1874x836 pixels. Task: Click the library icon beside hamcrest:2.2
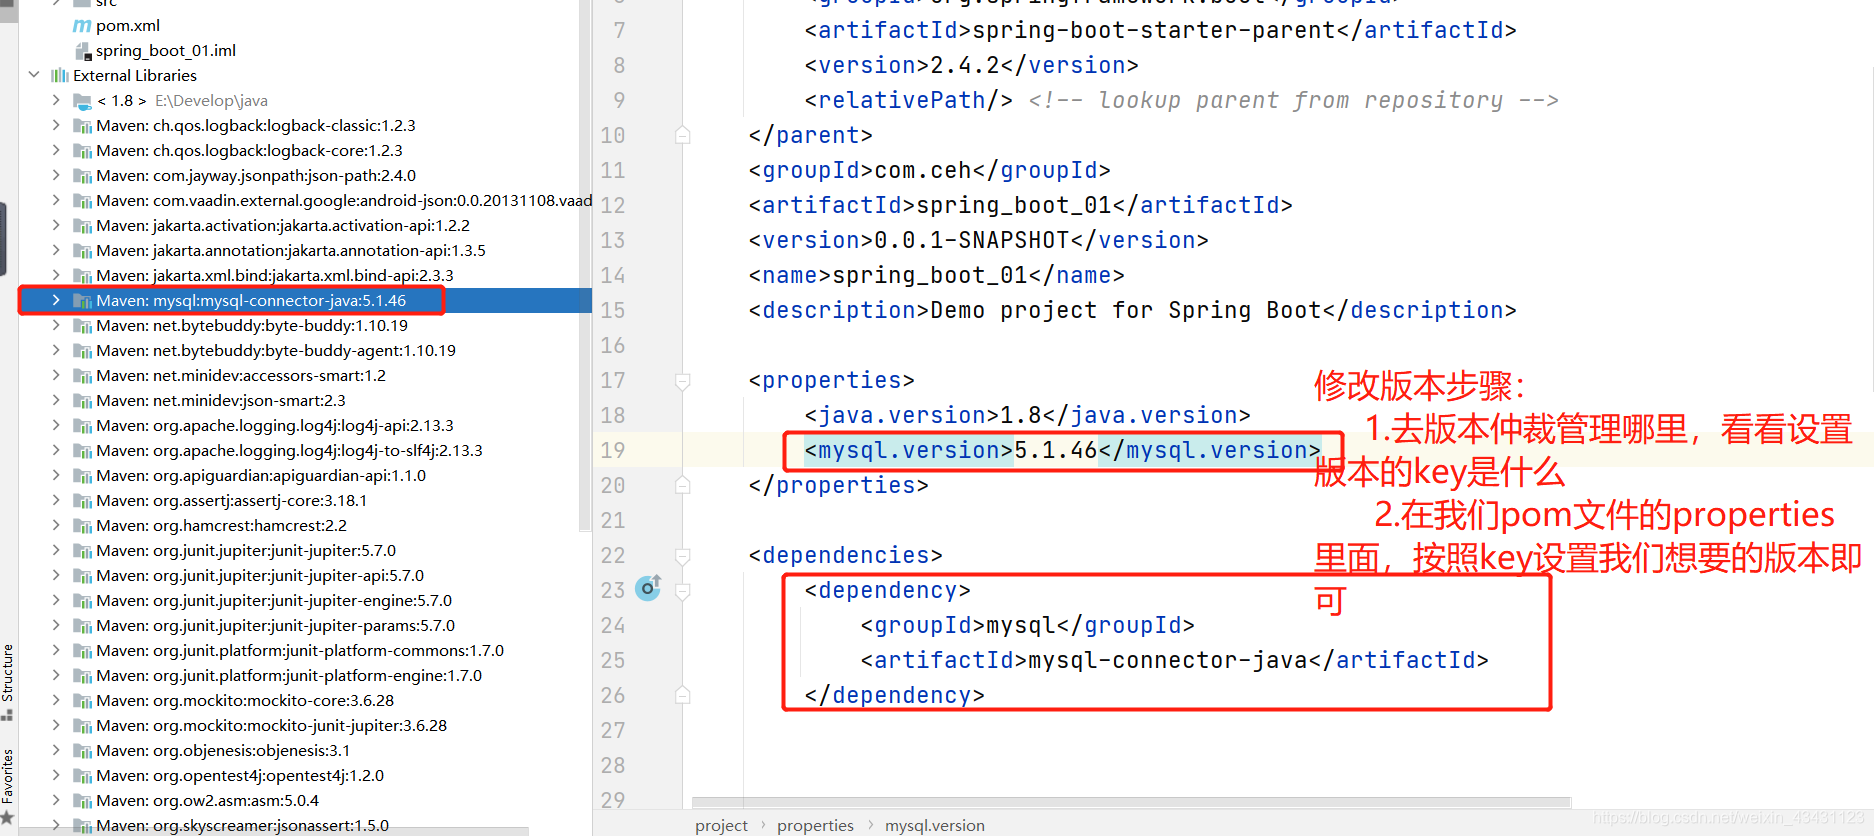(x=83, y=526)
